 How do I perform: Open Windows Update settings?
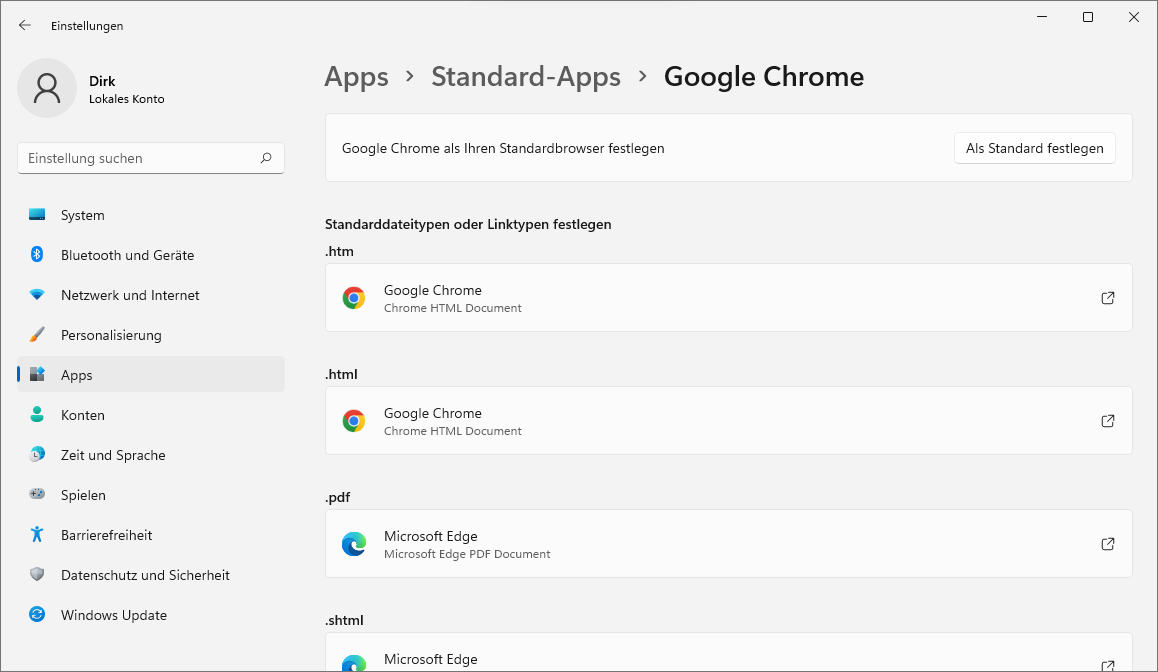(x=113, y=615)
